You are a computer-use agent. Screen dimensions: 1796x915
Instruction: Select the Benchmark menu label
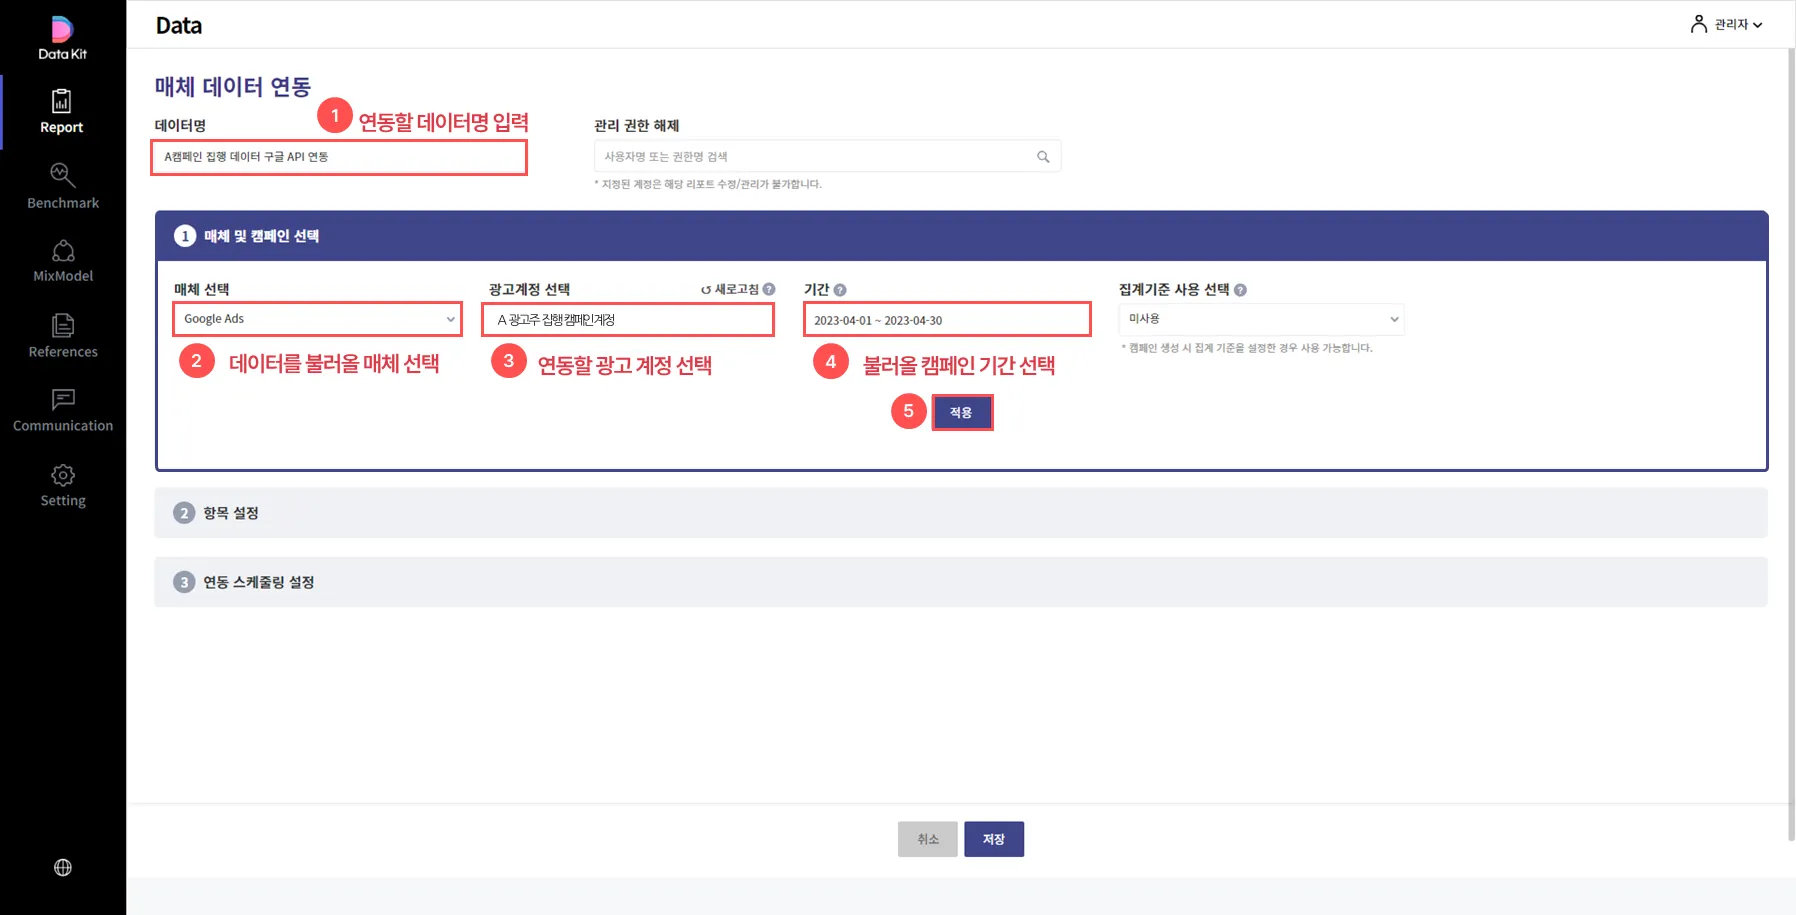click(x=63, y=203)
